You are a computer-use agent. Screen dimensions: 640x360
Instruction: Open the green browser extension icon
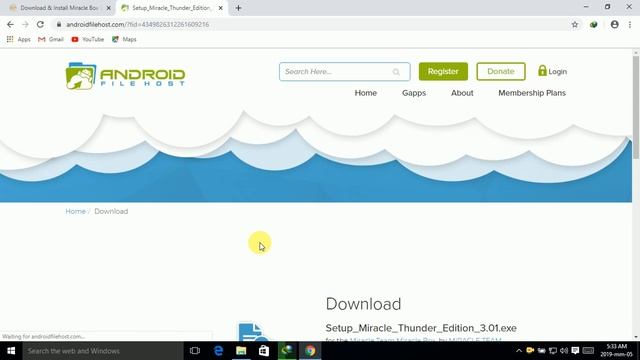pos(593,24)
